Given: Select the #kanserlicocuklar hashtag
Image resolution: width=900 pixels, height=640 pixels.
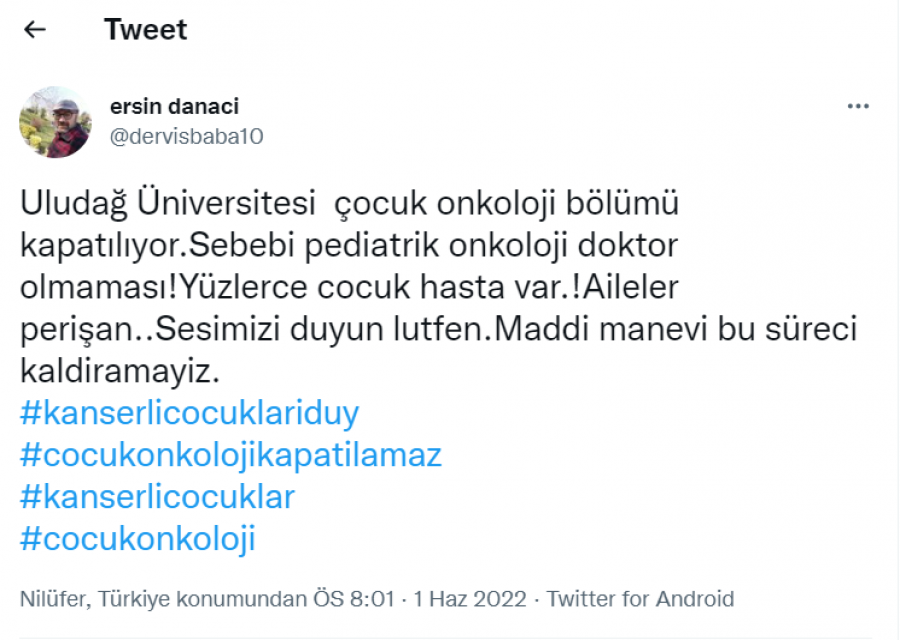Looking at the screenshot, I should pyautogui.click(x=157, y=497).
